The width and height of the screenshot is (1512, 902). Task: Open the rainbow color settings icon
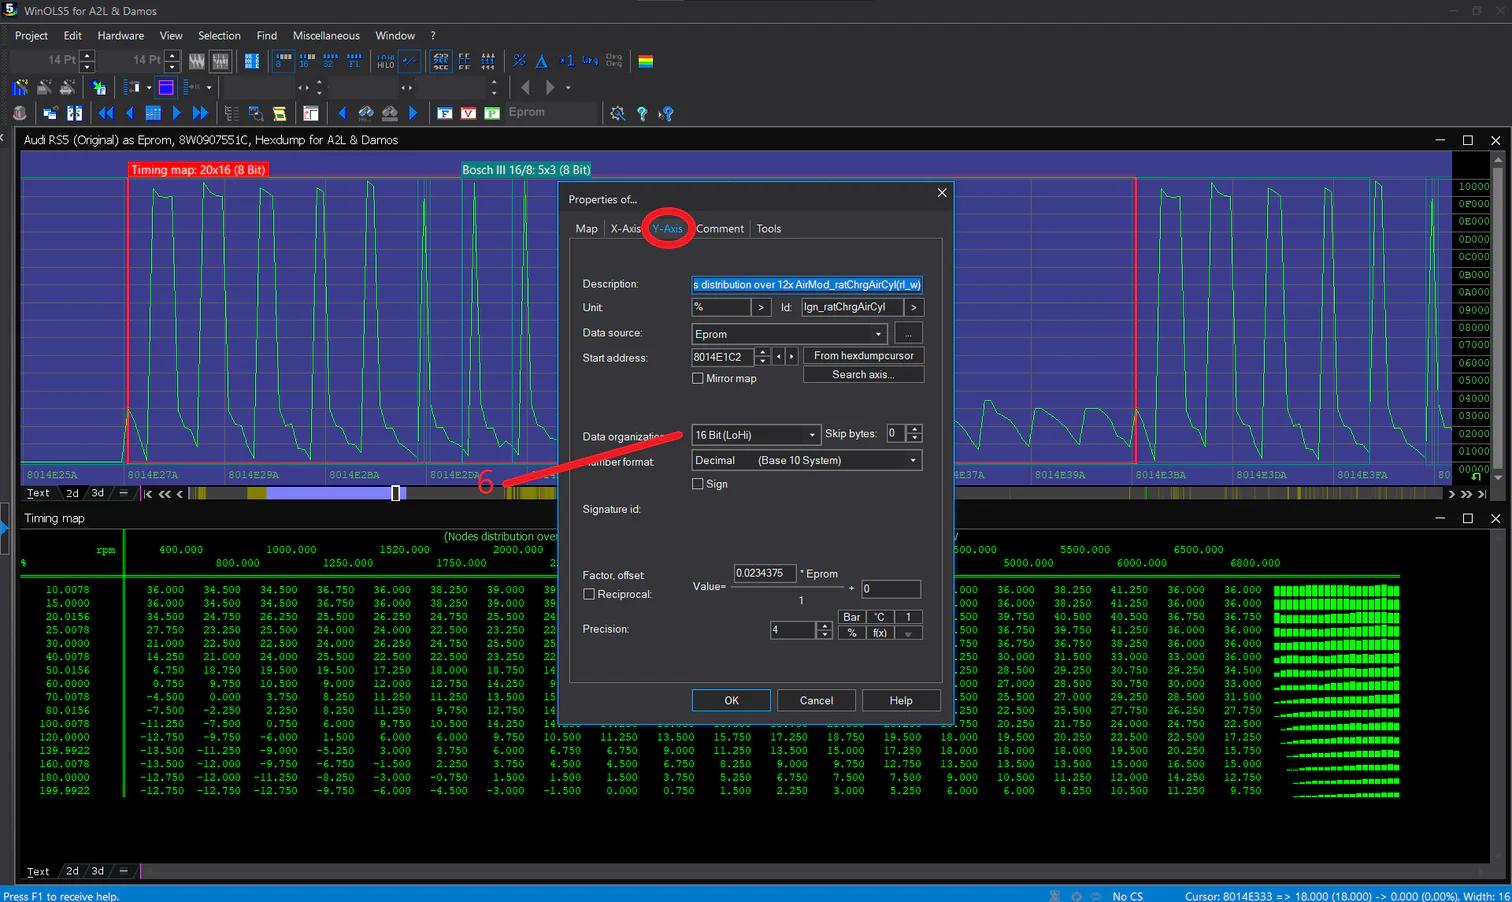click(646, 61)
